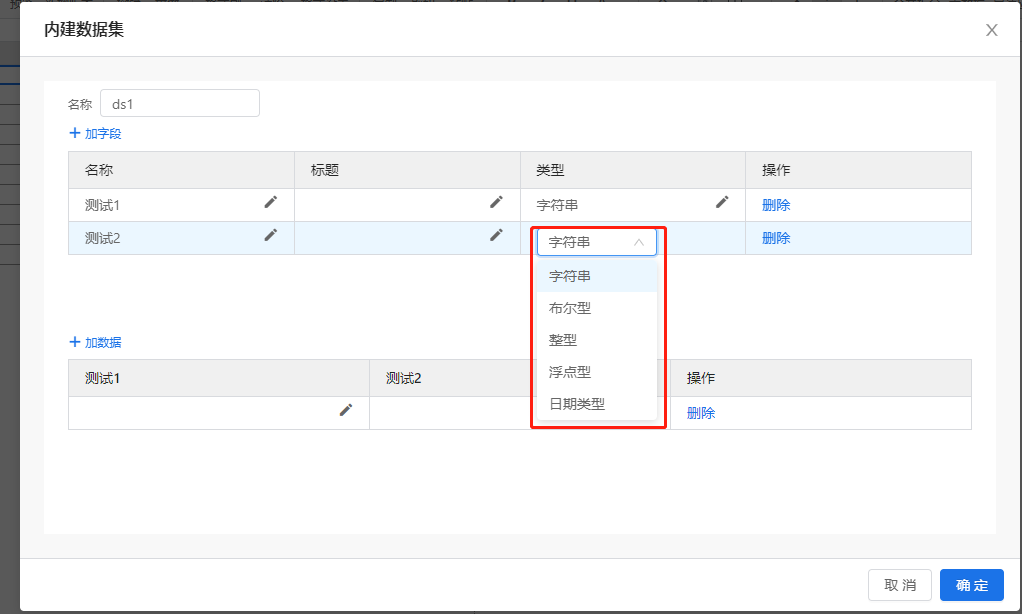The width and height of the screenshot is (1022, 614).
Task: Click the 内建数据集 dialog title
Action: click(84, 29)
